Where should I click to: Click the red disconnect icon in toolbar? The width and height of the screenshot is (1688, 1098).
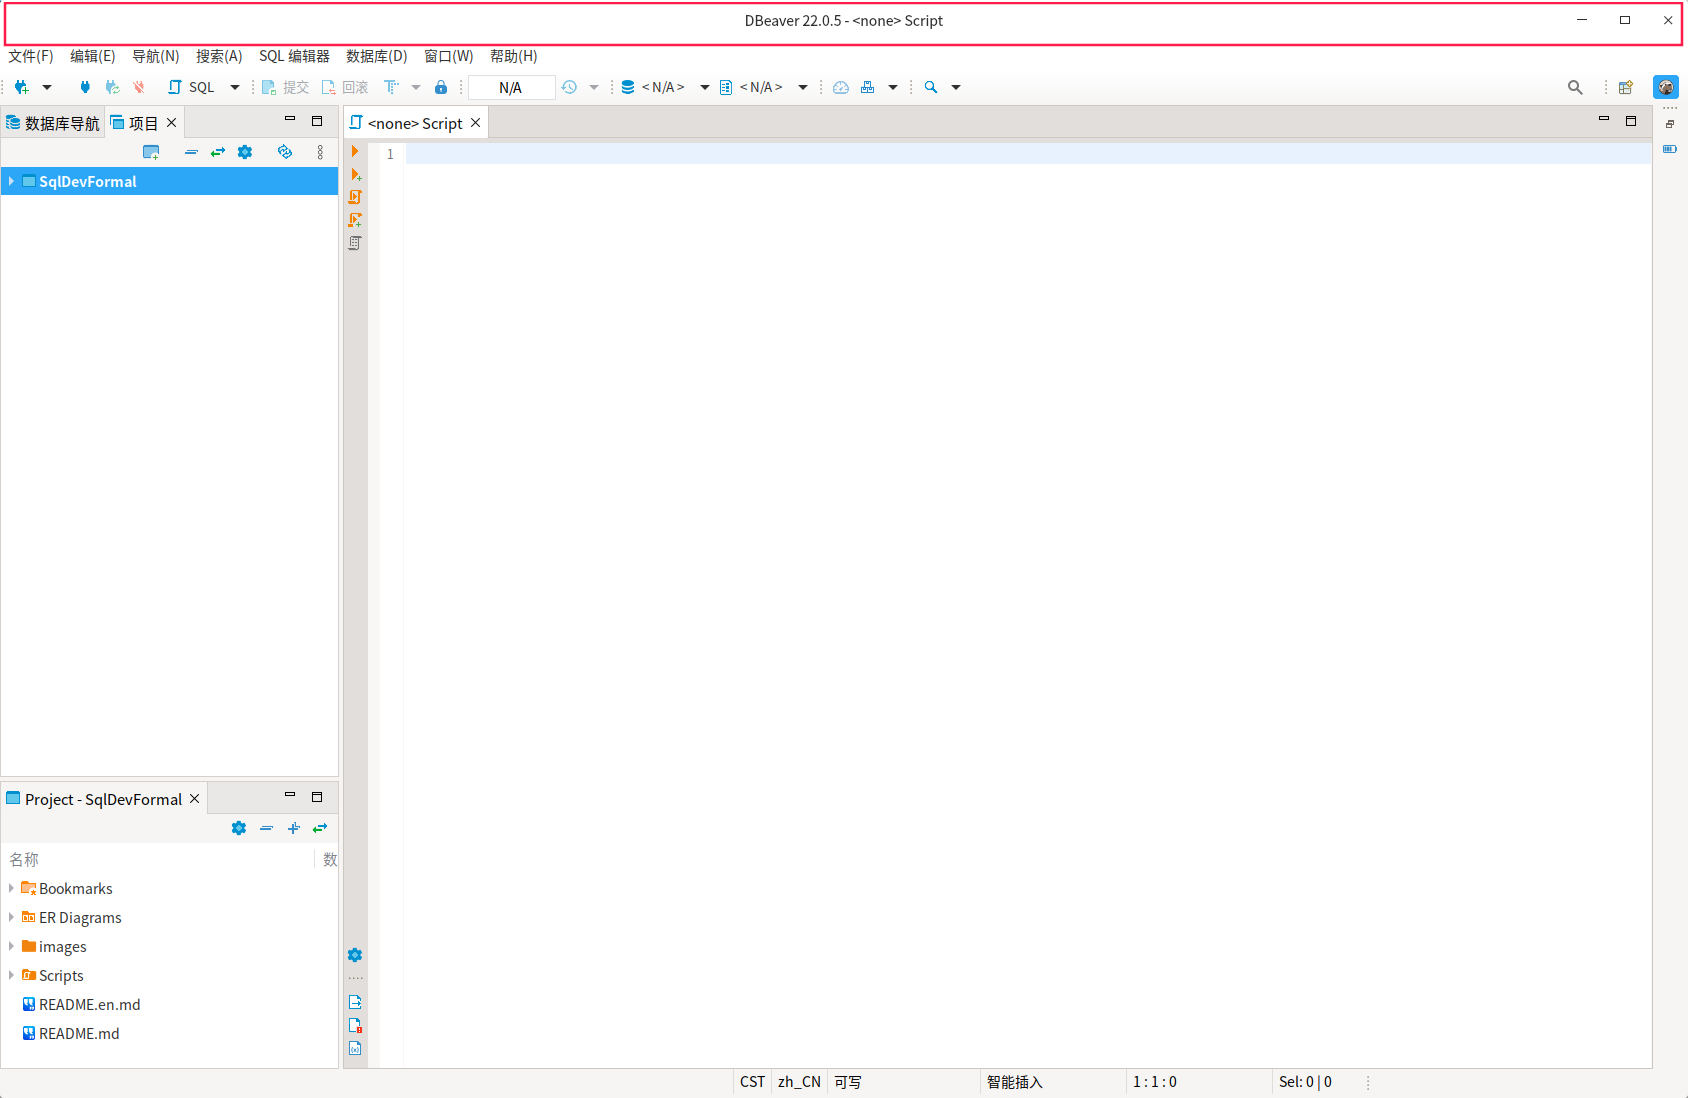pos(139,87)
